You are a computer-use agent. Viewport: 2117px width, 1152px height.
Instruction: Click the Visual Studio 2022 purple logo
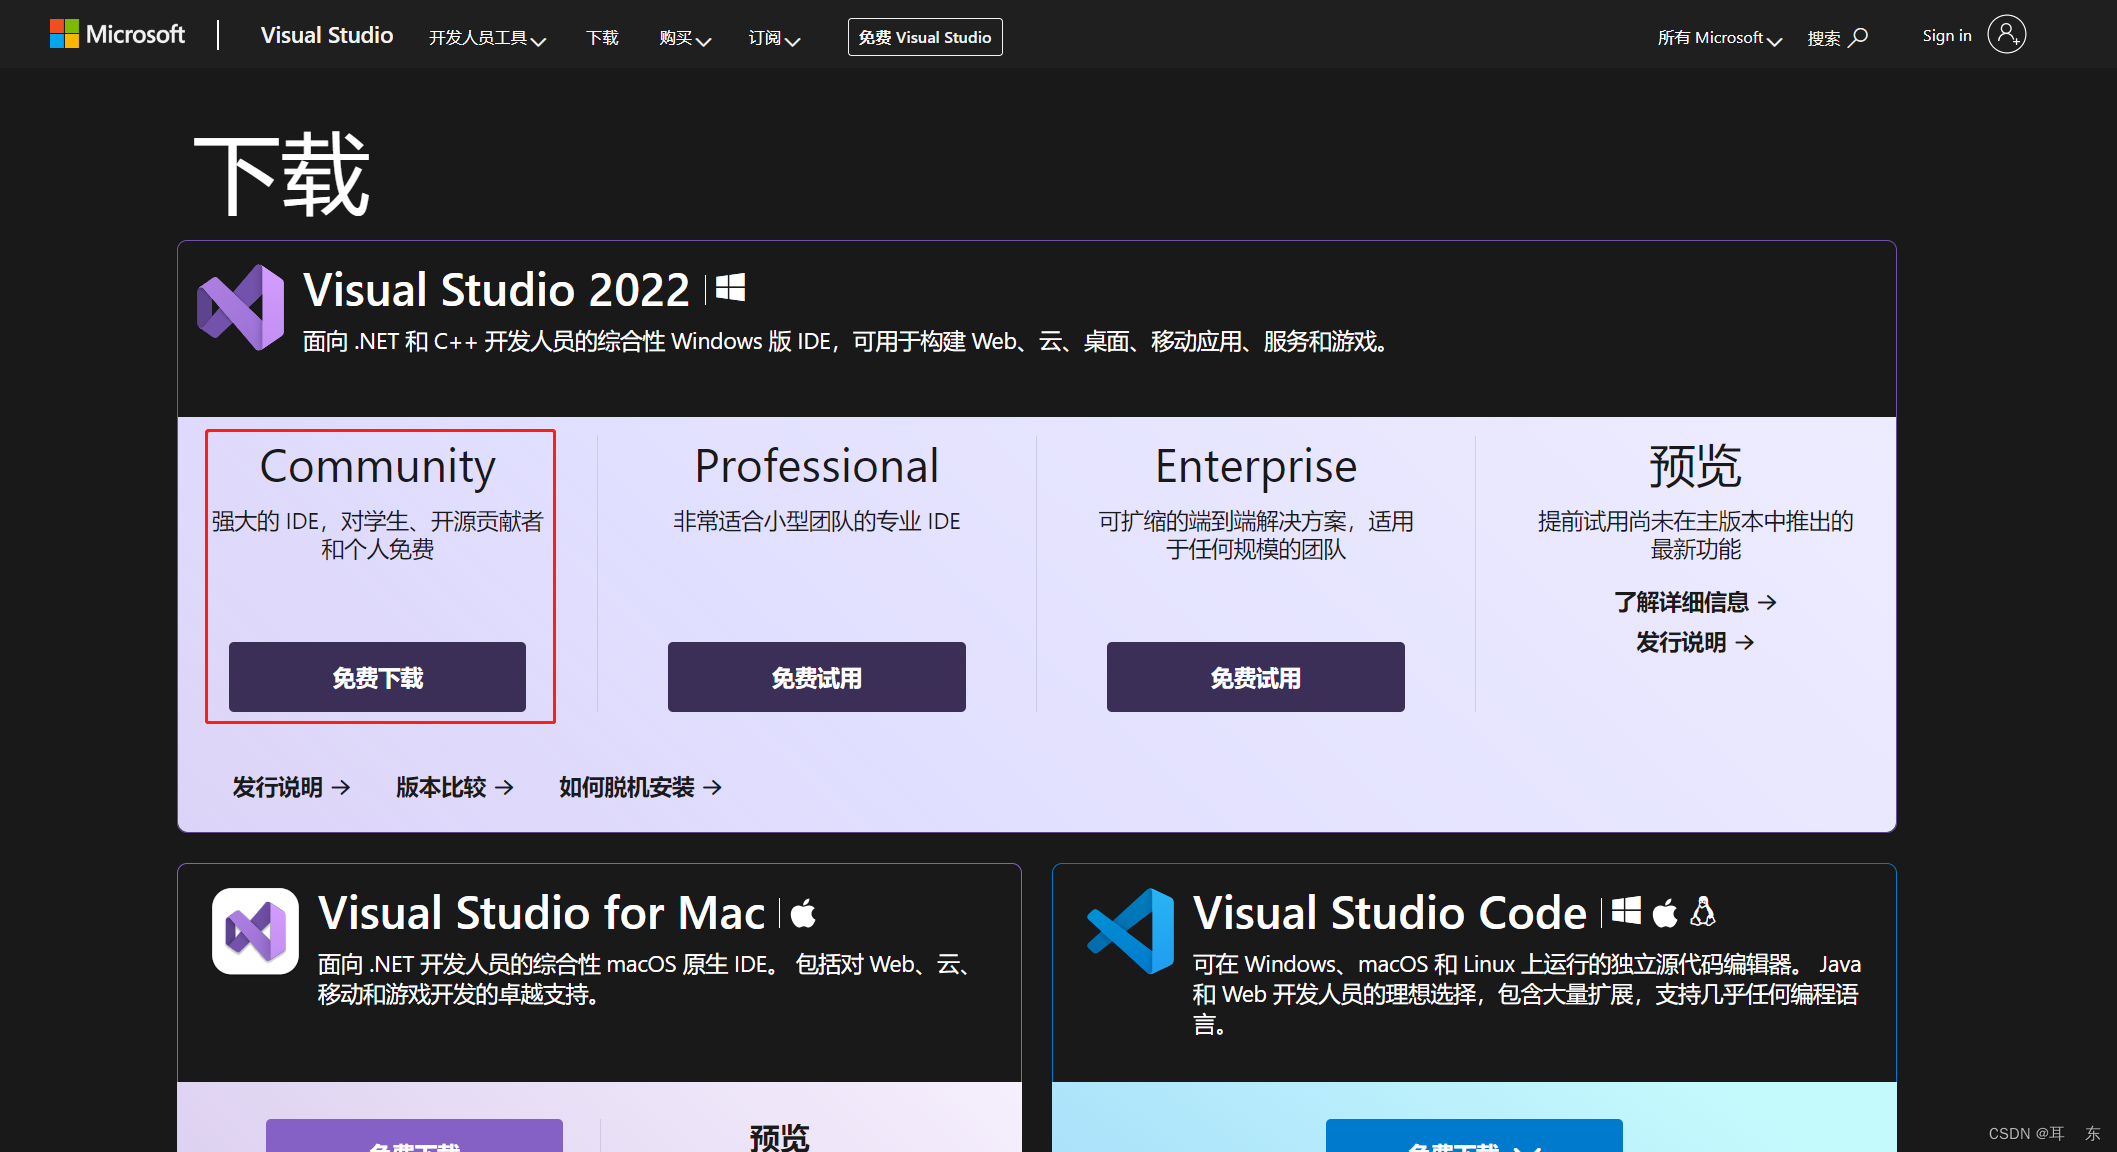(x=241, y=306)
